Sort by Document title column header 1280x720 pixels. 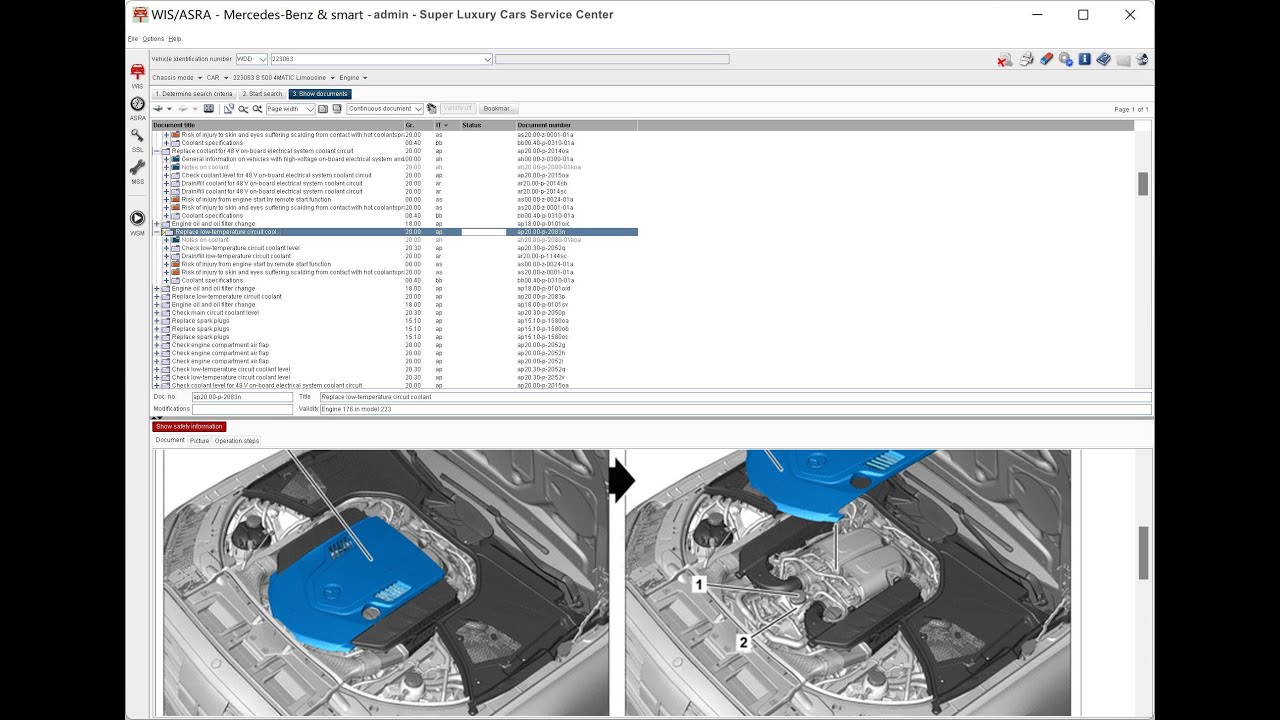278,126
